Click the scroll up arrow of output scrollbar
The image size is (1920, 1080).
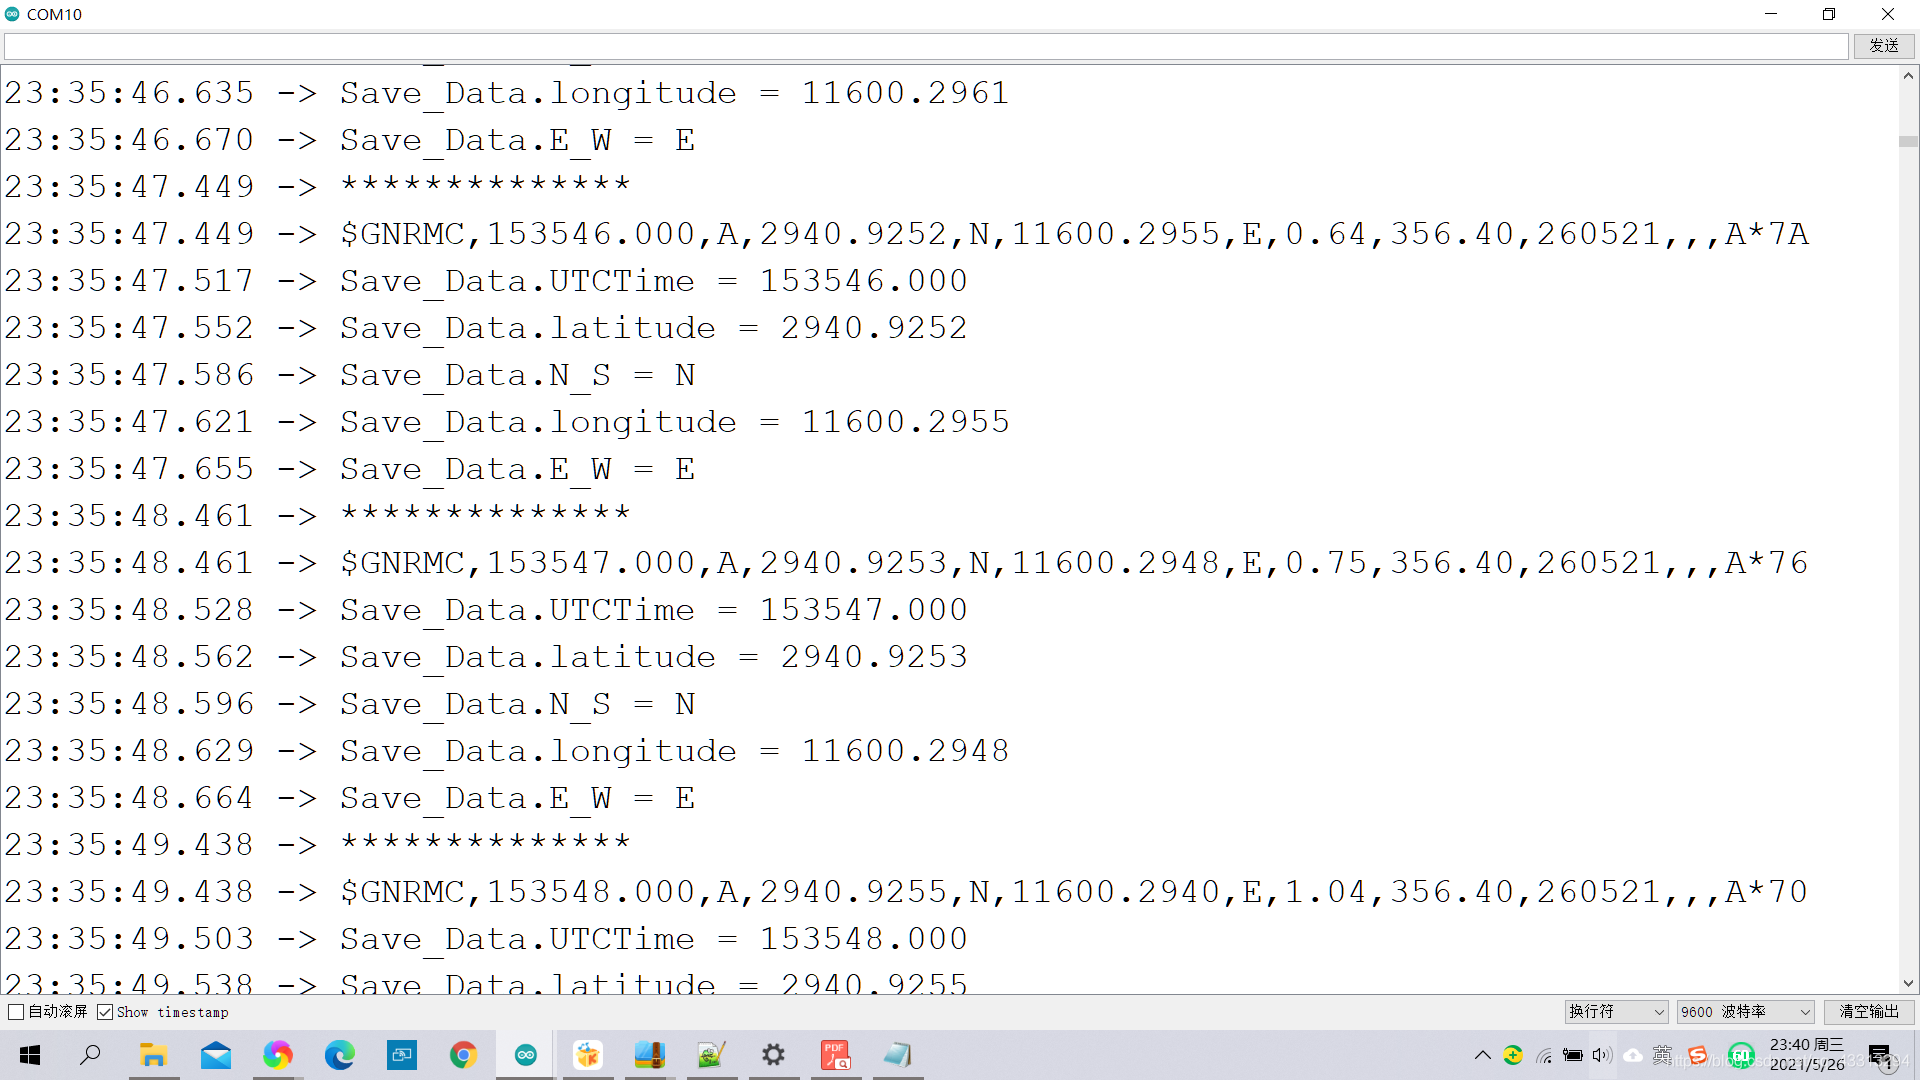[x=1908, y=76]
